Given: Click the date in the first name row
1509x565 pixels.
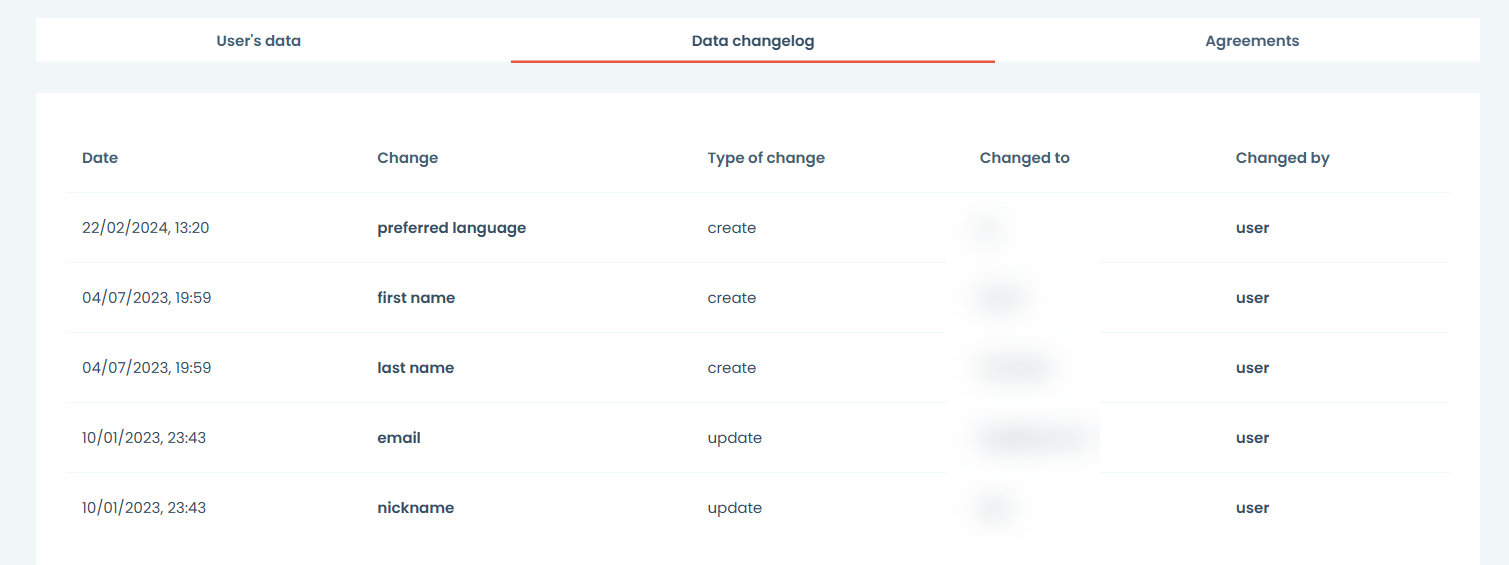Looking at the screenshot, I should (x=146, y=298).
